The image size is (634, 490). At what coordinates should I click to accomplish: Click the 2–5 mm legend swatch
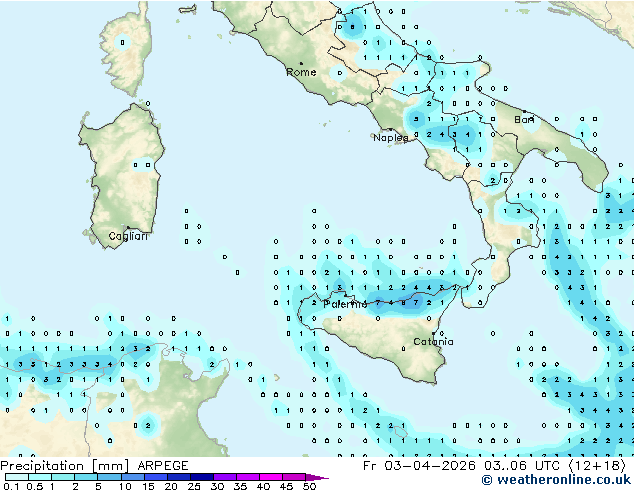coord(86,477)
